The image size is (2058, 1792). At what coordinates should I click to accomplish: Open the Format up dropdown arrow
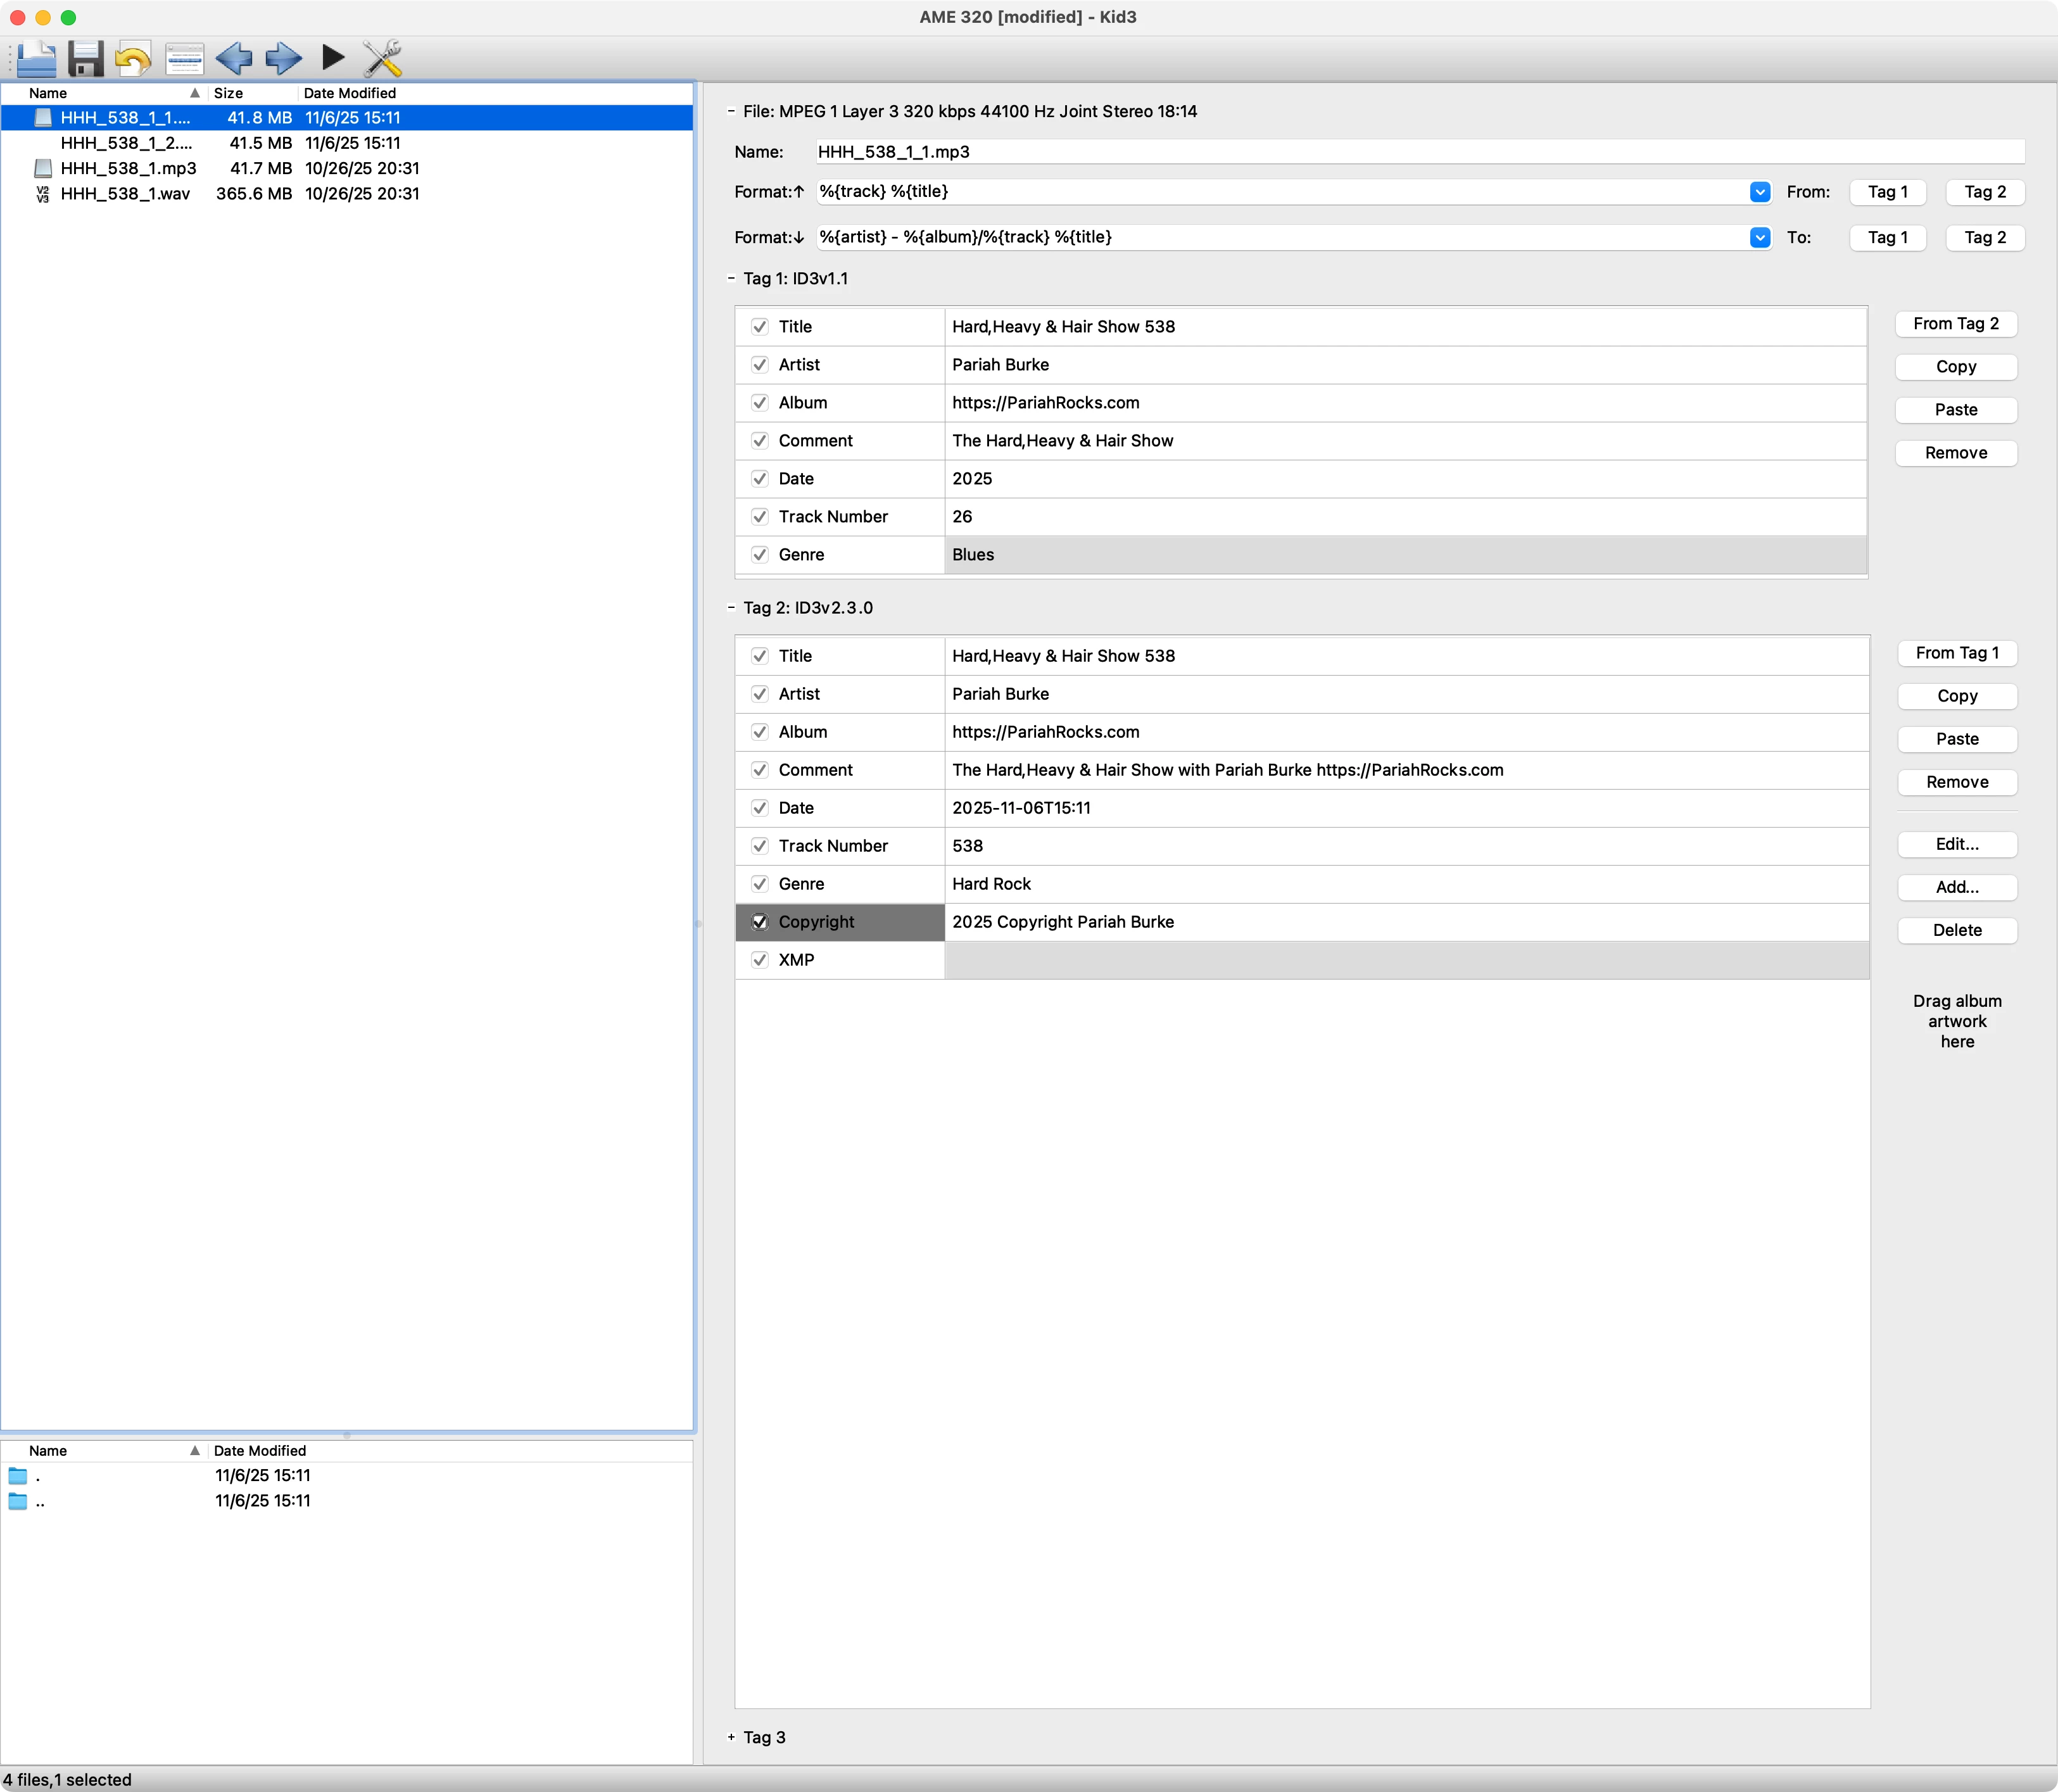tap(1760, 192)
